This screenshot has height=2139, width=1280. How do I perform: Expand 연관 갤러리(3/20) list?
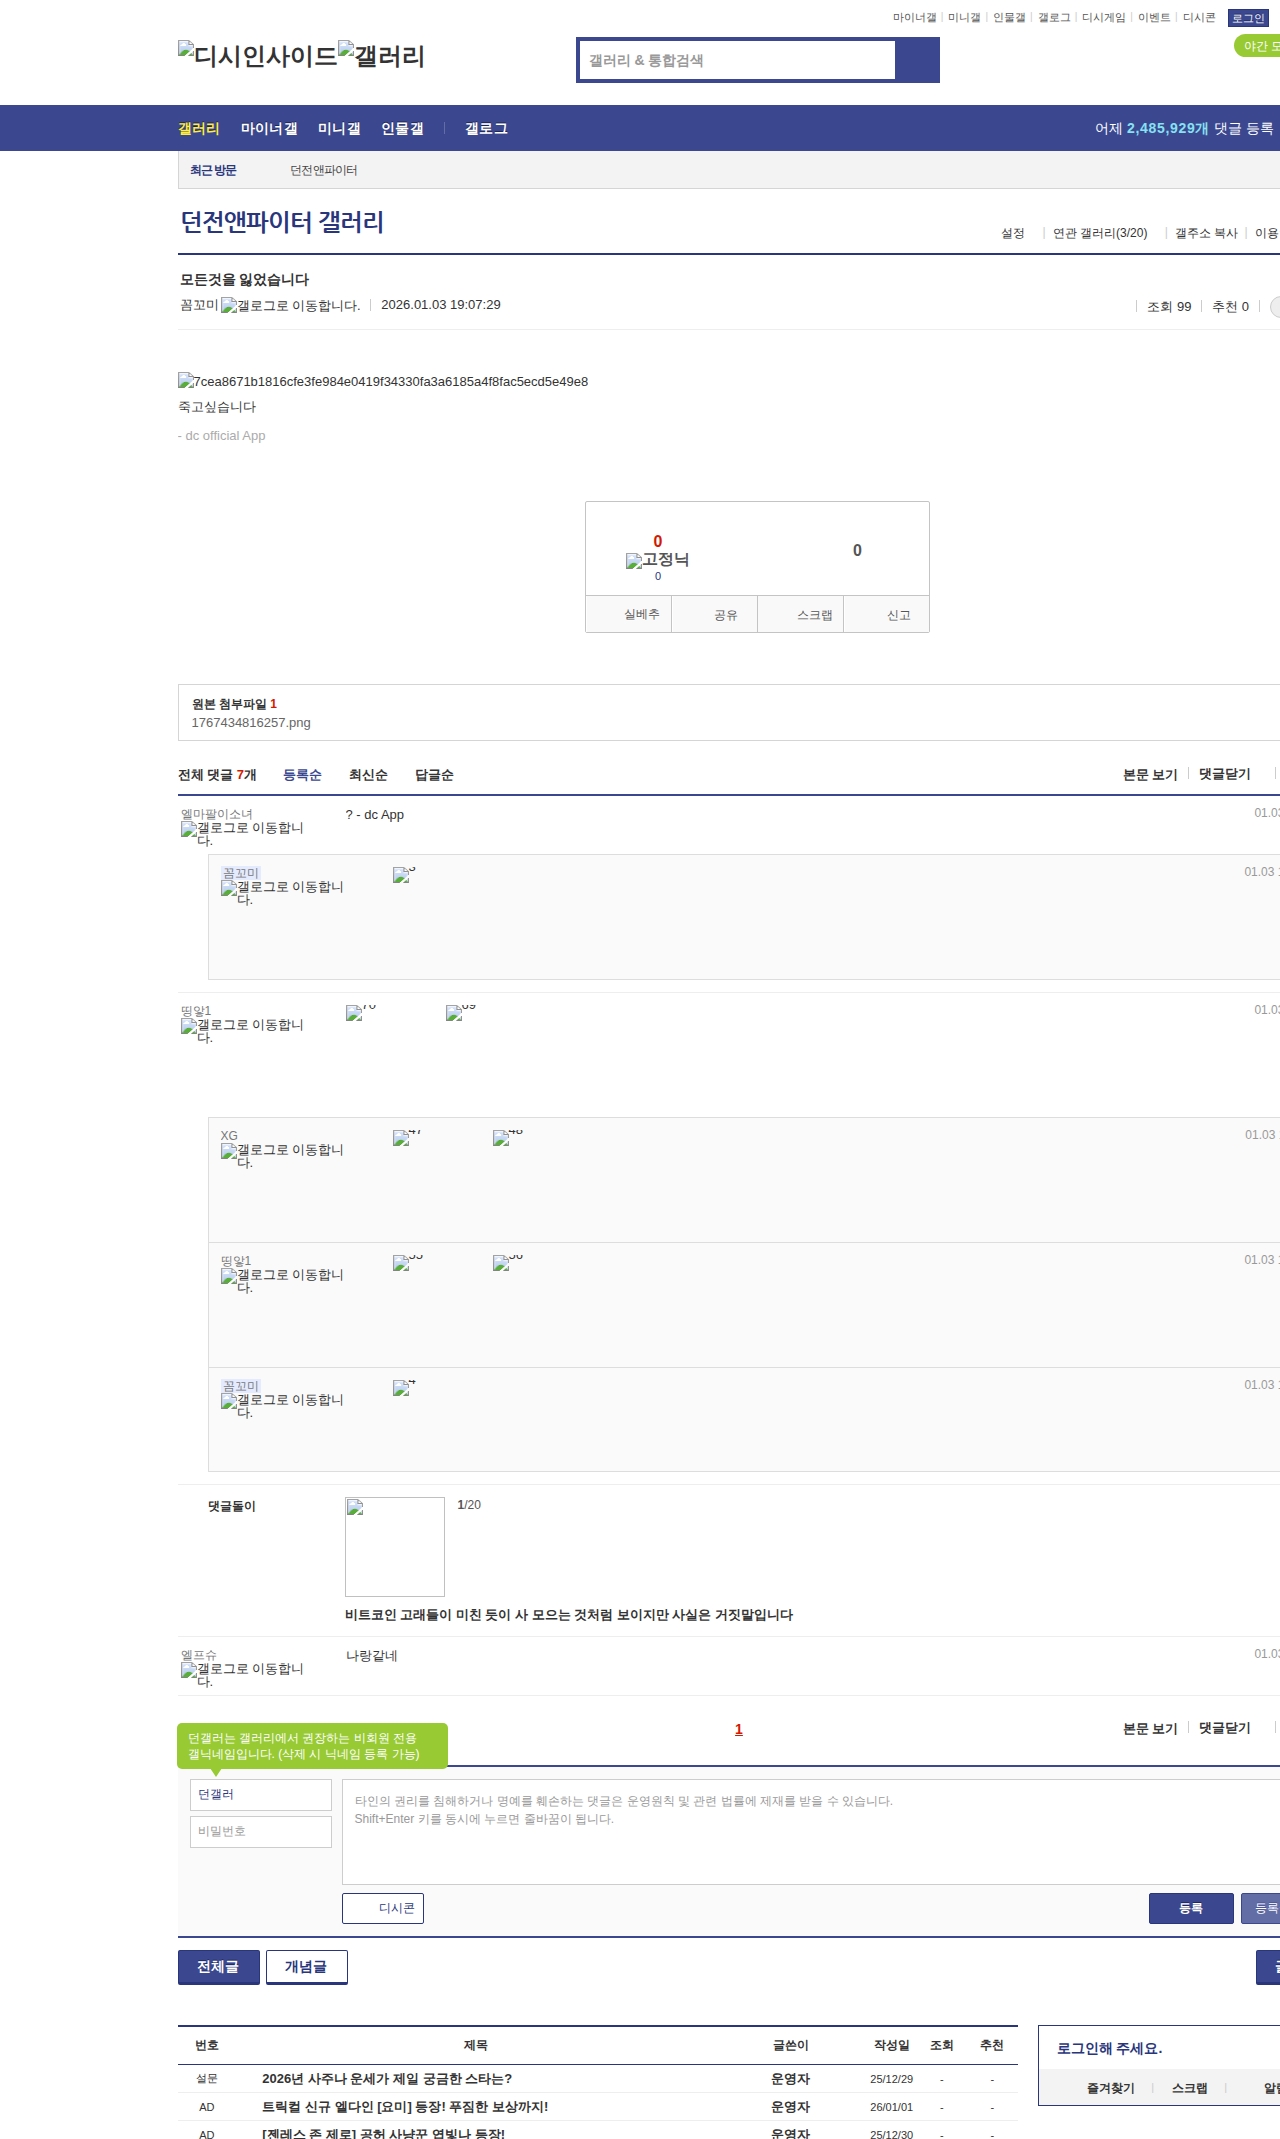pyautogui.click(x=1099, y=233)
